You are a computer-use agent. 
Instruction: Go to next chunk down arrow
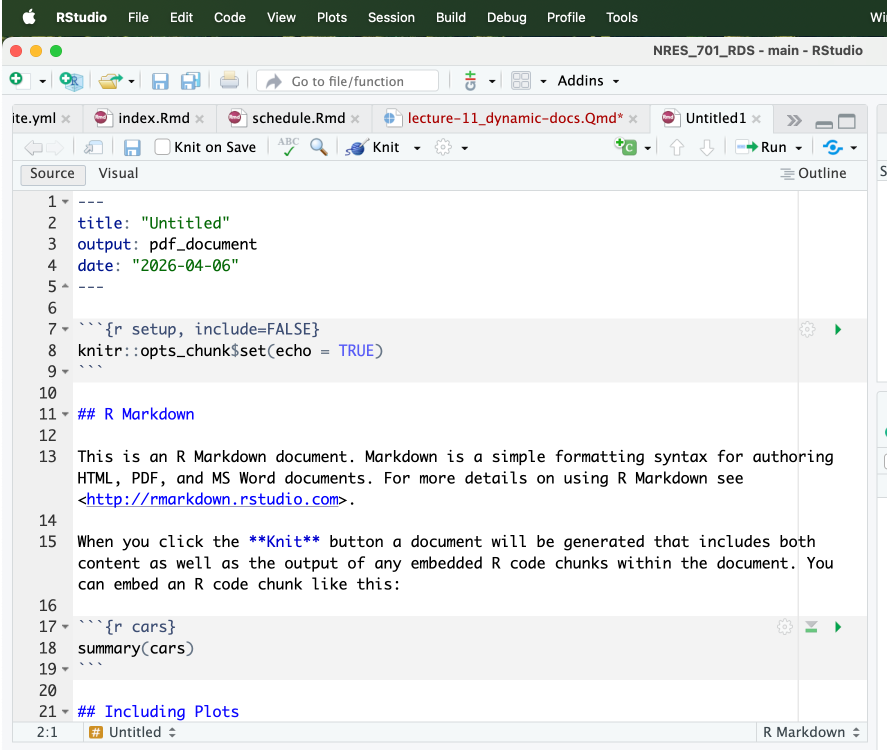coord(707,148)
